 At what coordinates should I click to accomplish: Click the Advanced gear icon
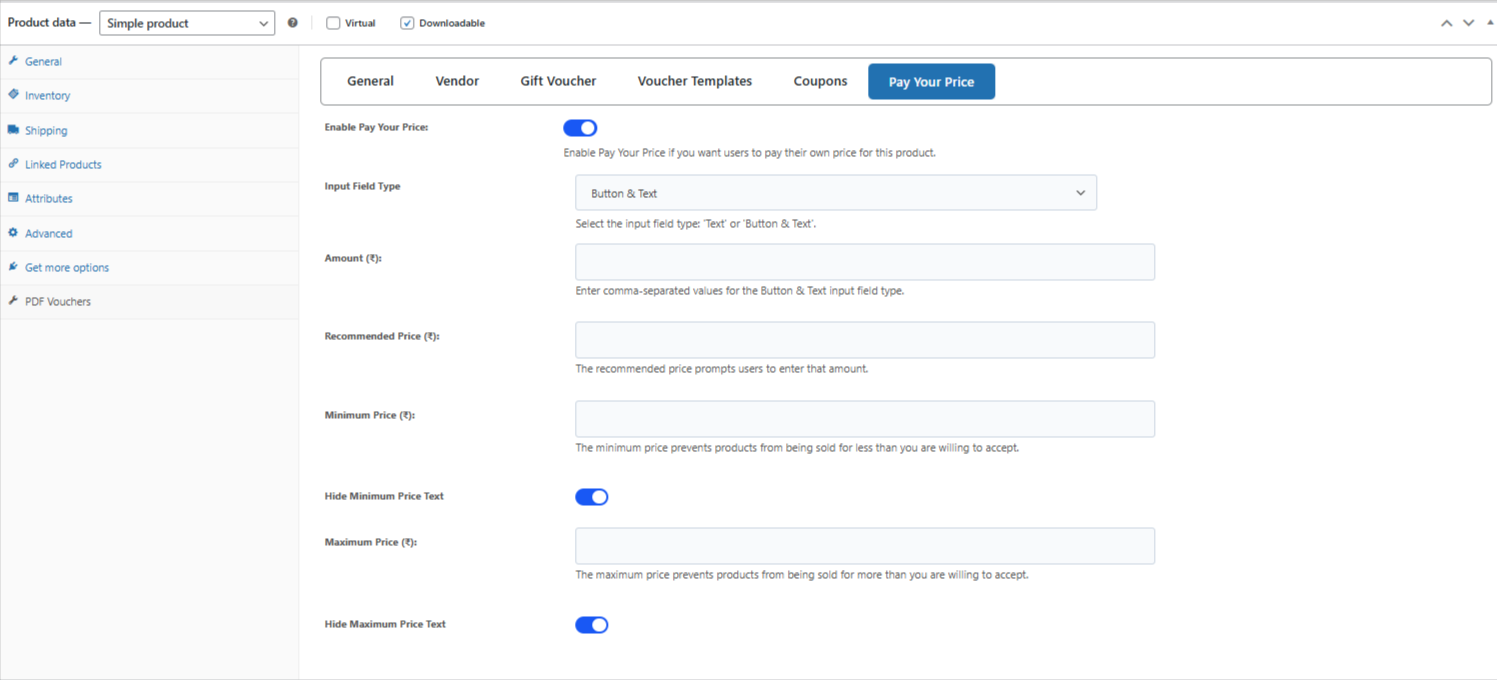pyautogui.click(x=13, y=233)
